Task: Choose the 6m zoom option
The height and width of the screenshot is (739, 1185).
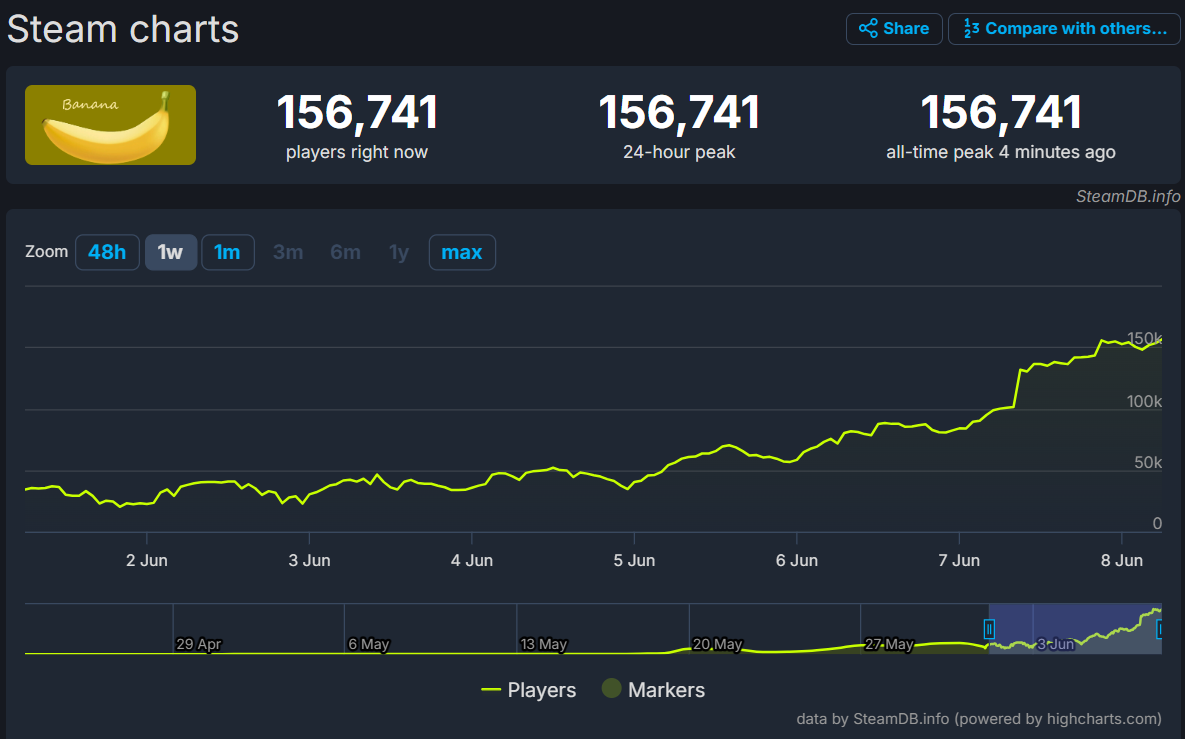Action: pos(345,252)
